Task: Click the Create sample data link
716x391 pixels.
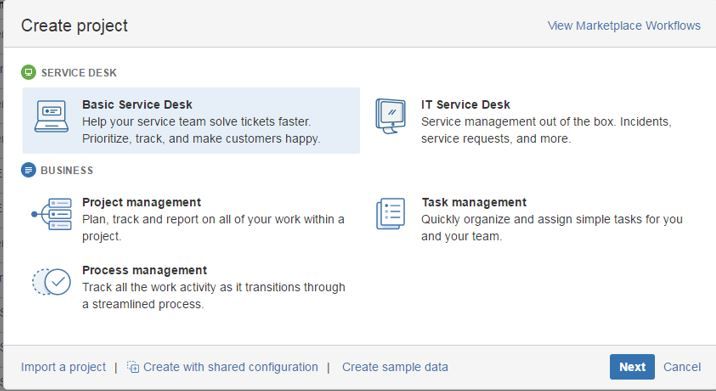Action: coord(395,367)
